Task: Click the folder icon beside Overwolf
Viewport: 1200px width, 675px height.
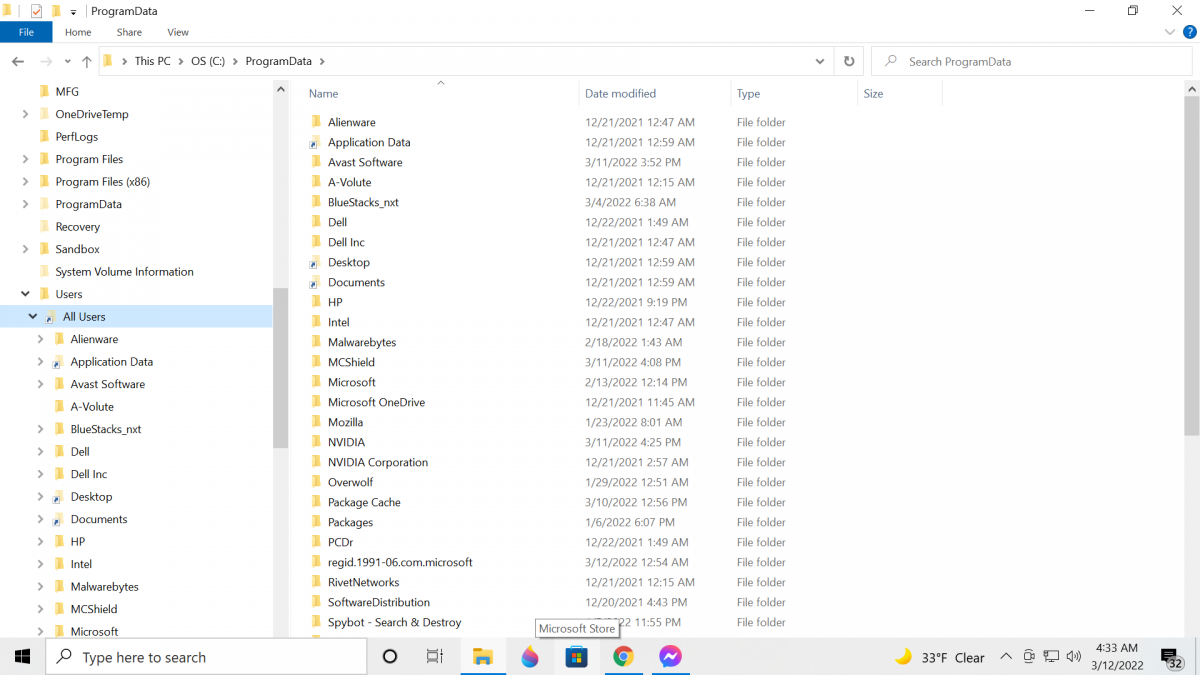Action: tap(316, 482)
